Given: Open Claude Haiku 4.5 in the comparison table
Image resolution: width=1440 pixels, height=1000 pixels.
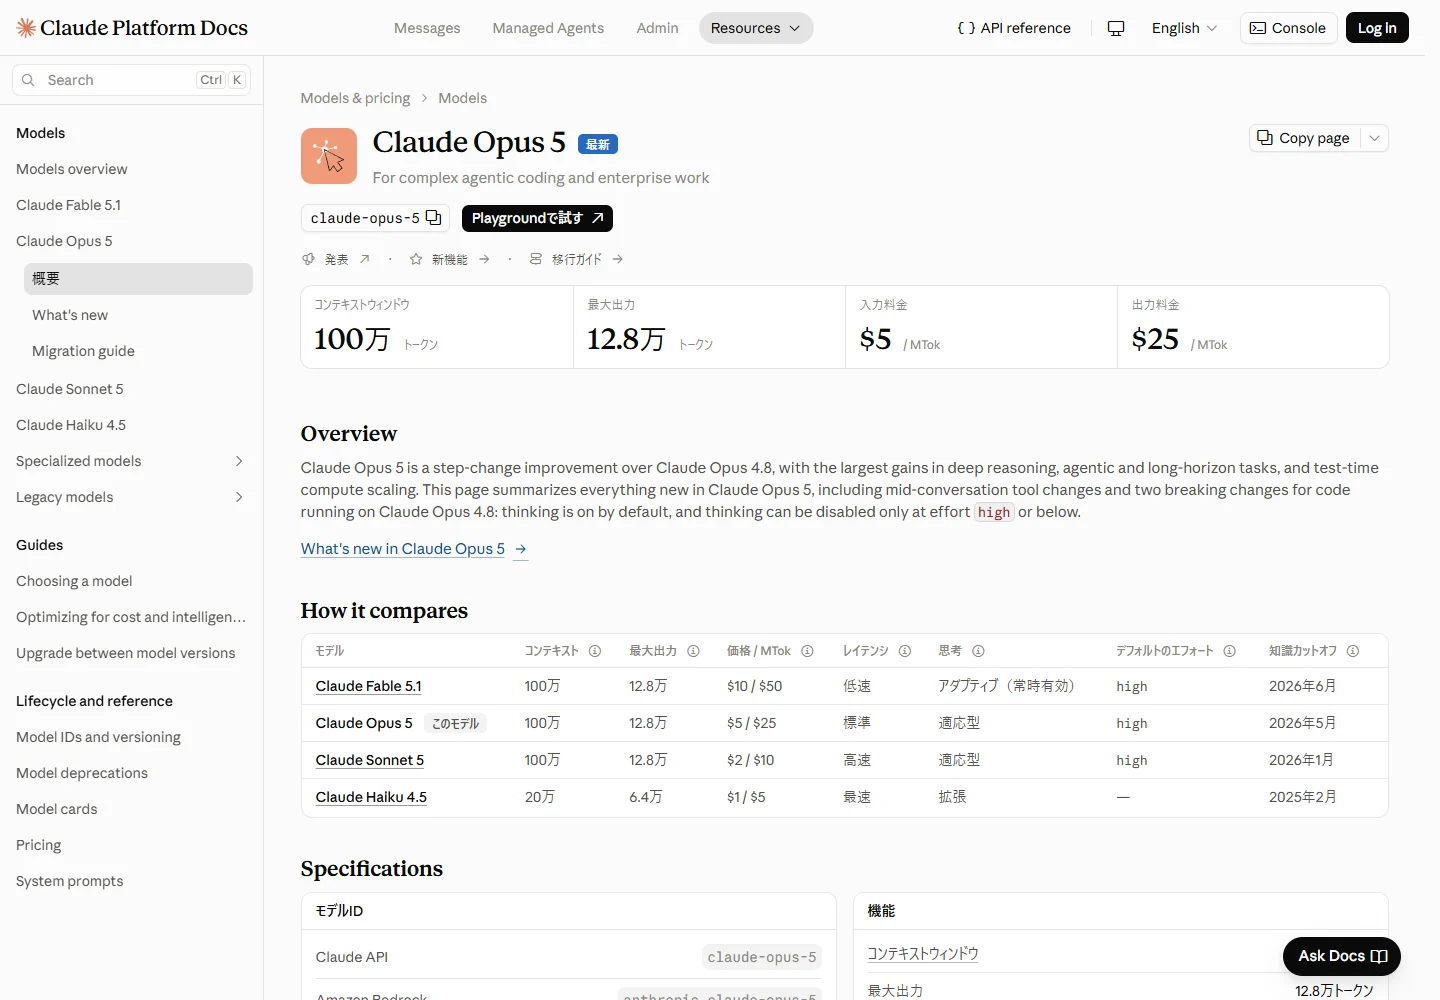Looking at the screenshot, I should tap(371, 797).
